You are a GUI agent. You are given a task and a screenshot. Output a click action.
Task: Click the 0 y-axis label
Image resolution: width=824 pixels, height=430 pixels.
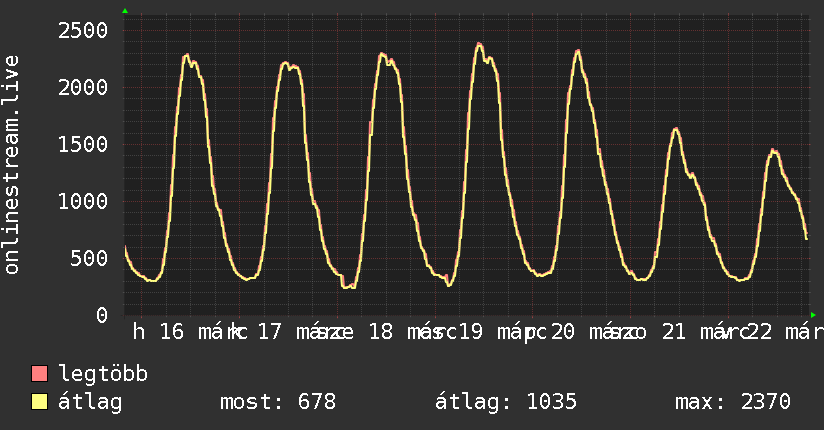(x=101, y=315)
